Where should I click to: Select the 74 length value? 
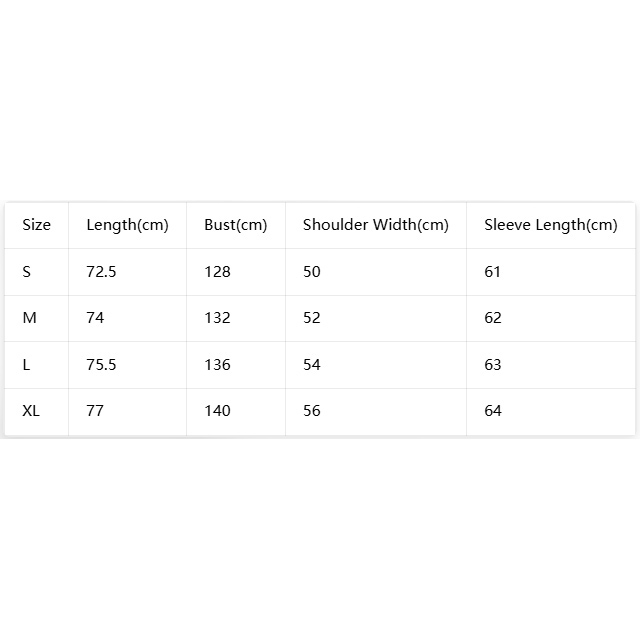[95, 318]
